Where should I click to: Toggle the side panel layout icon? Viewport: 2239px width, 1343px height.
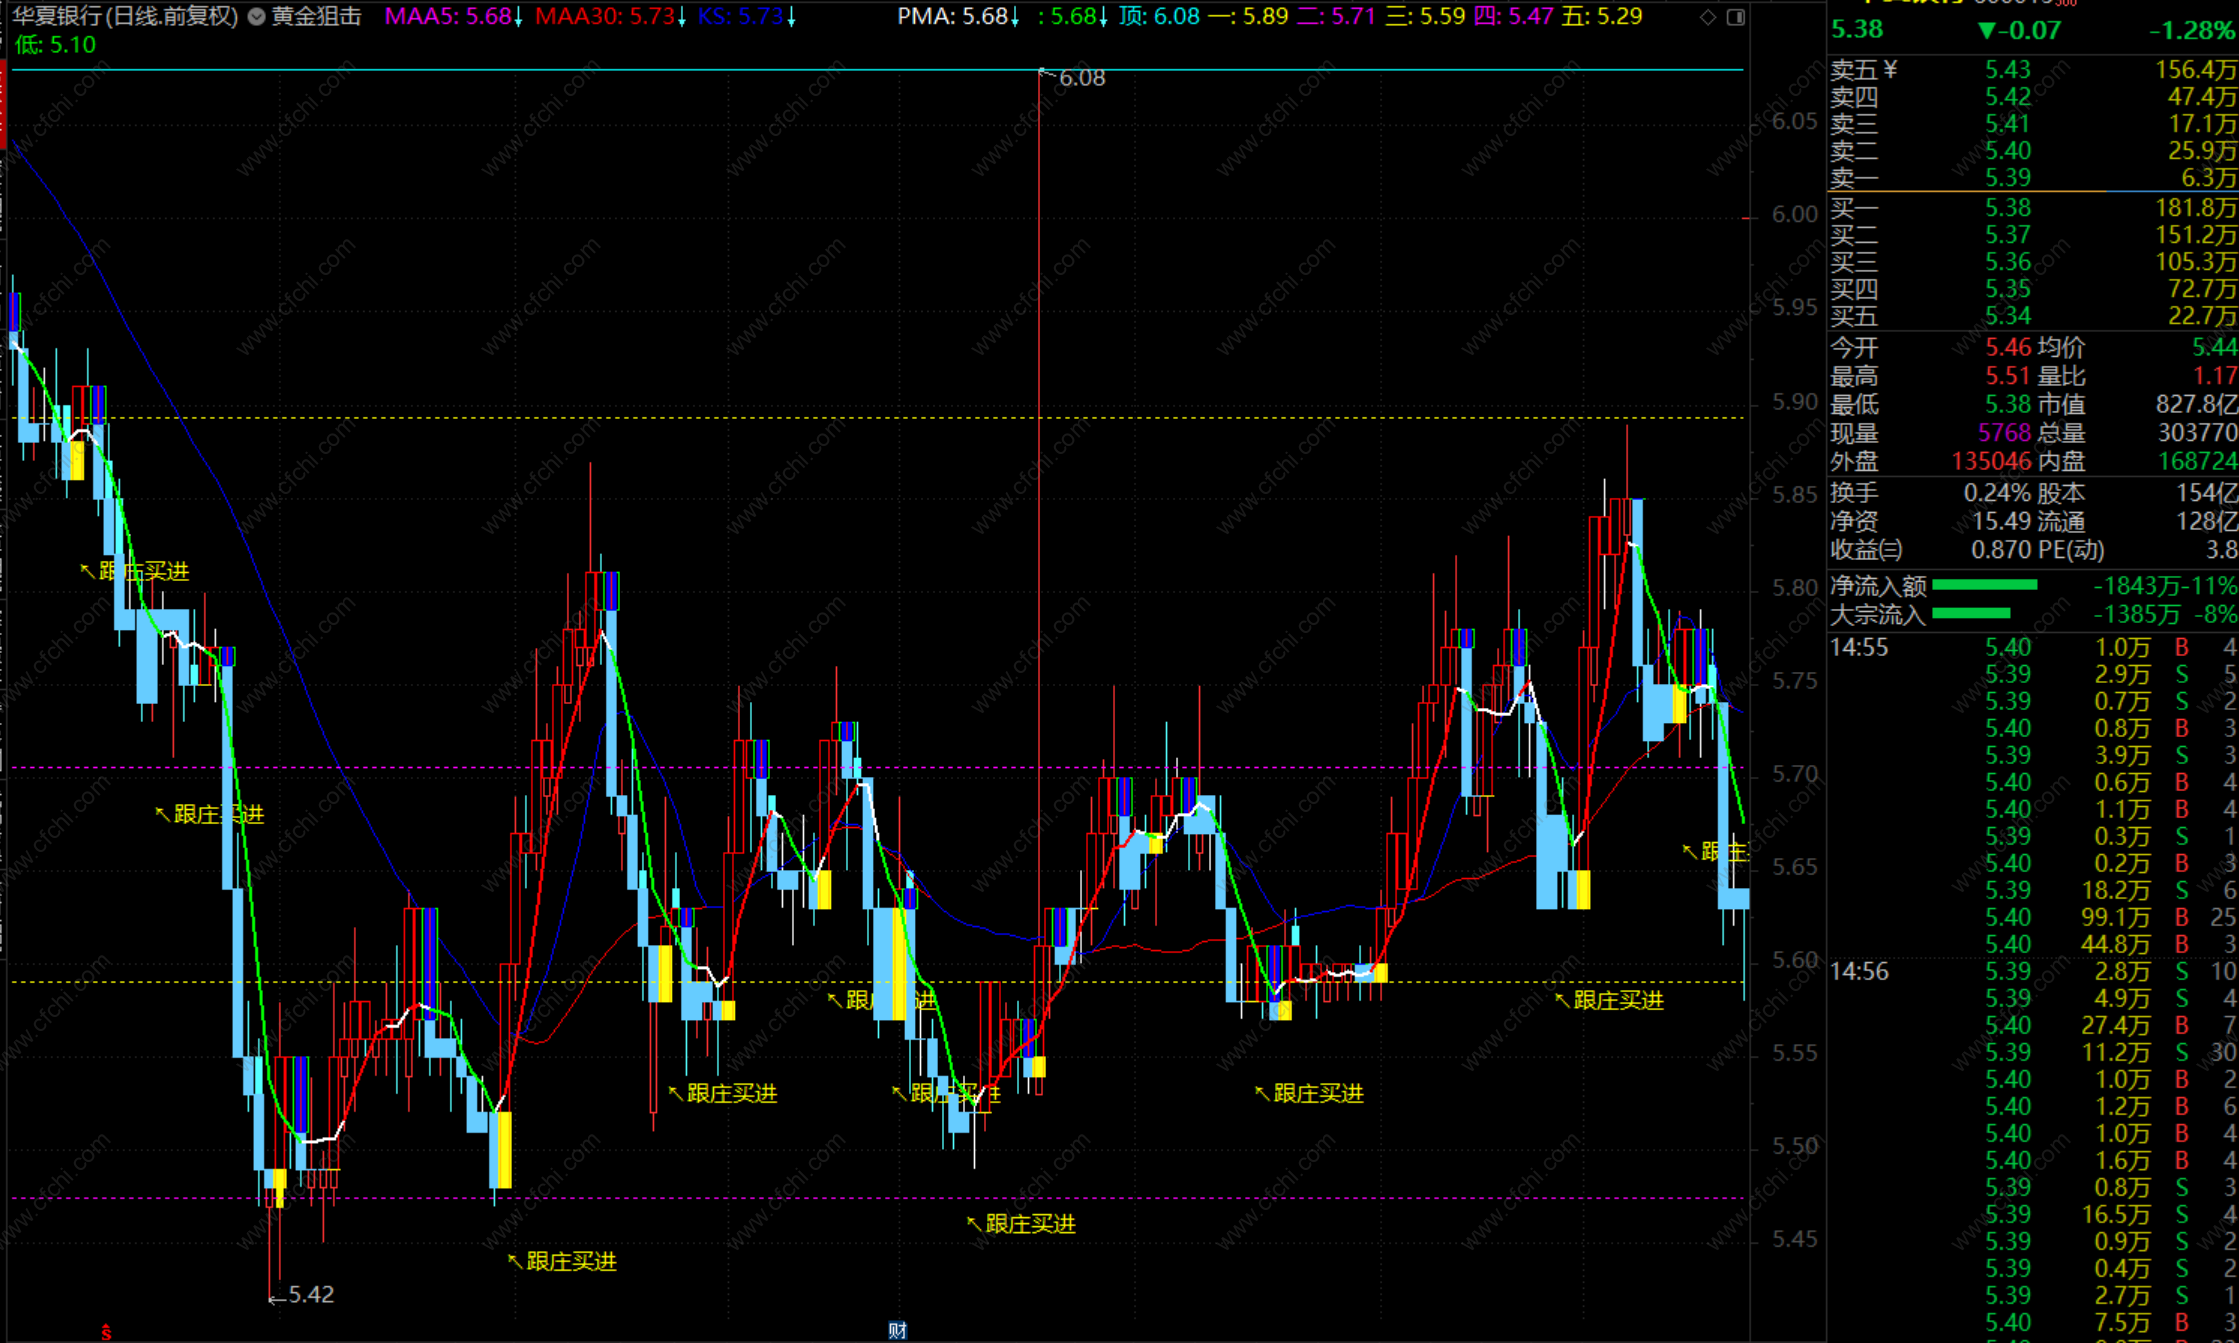[x=1736, y=17]
